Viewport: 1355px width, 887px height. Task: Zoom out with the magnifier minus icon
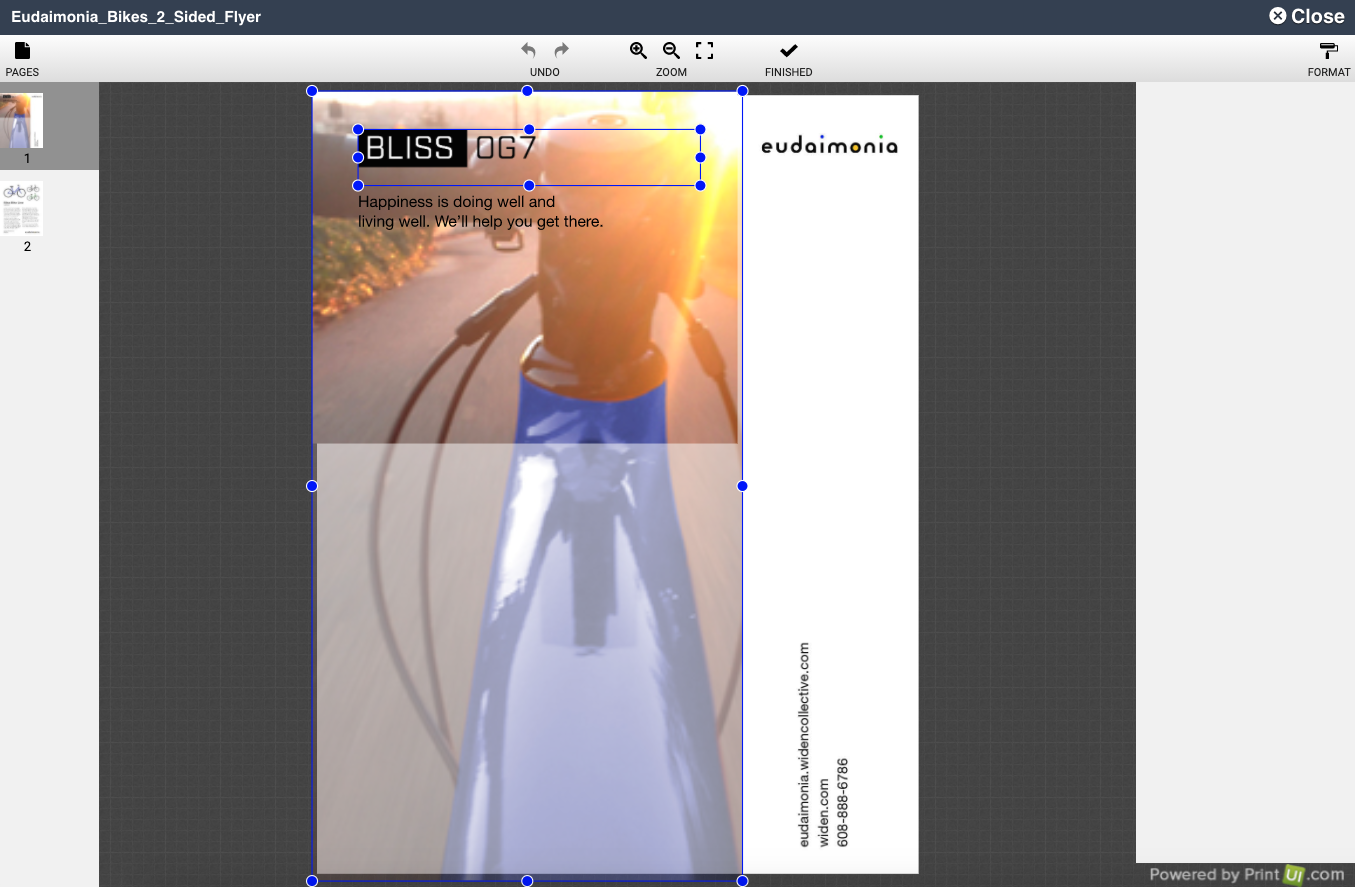coord(672,51)
